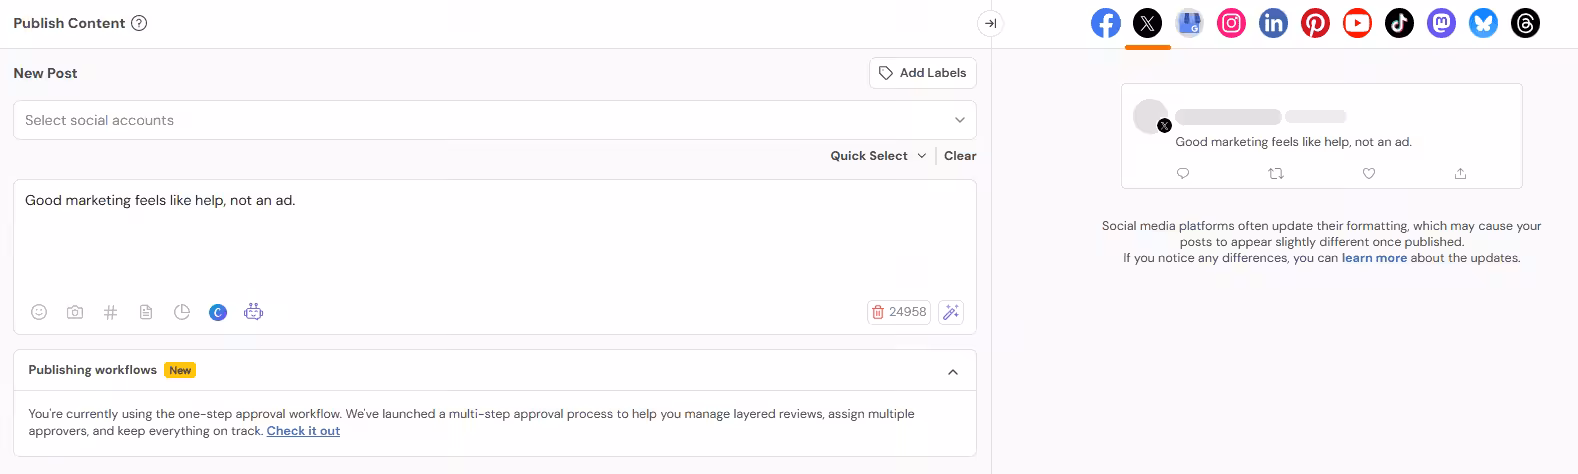Viewport: 1578px width, 474px height.
Task: Add media with the camera icon
Action: pos(75,312)
